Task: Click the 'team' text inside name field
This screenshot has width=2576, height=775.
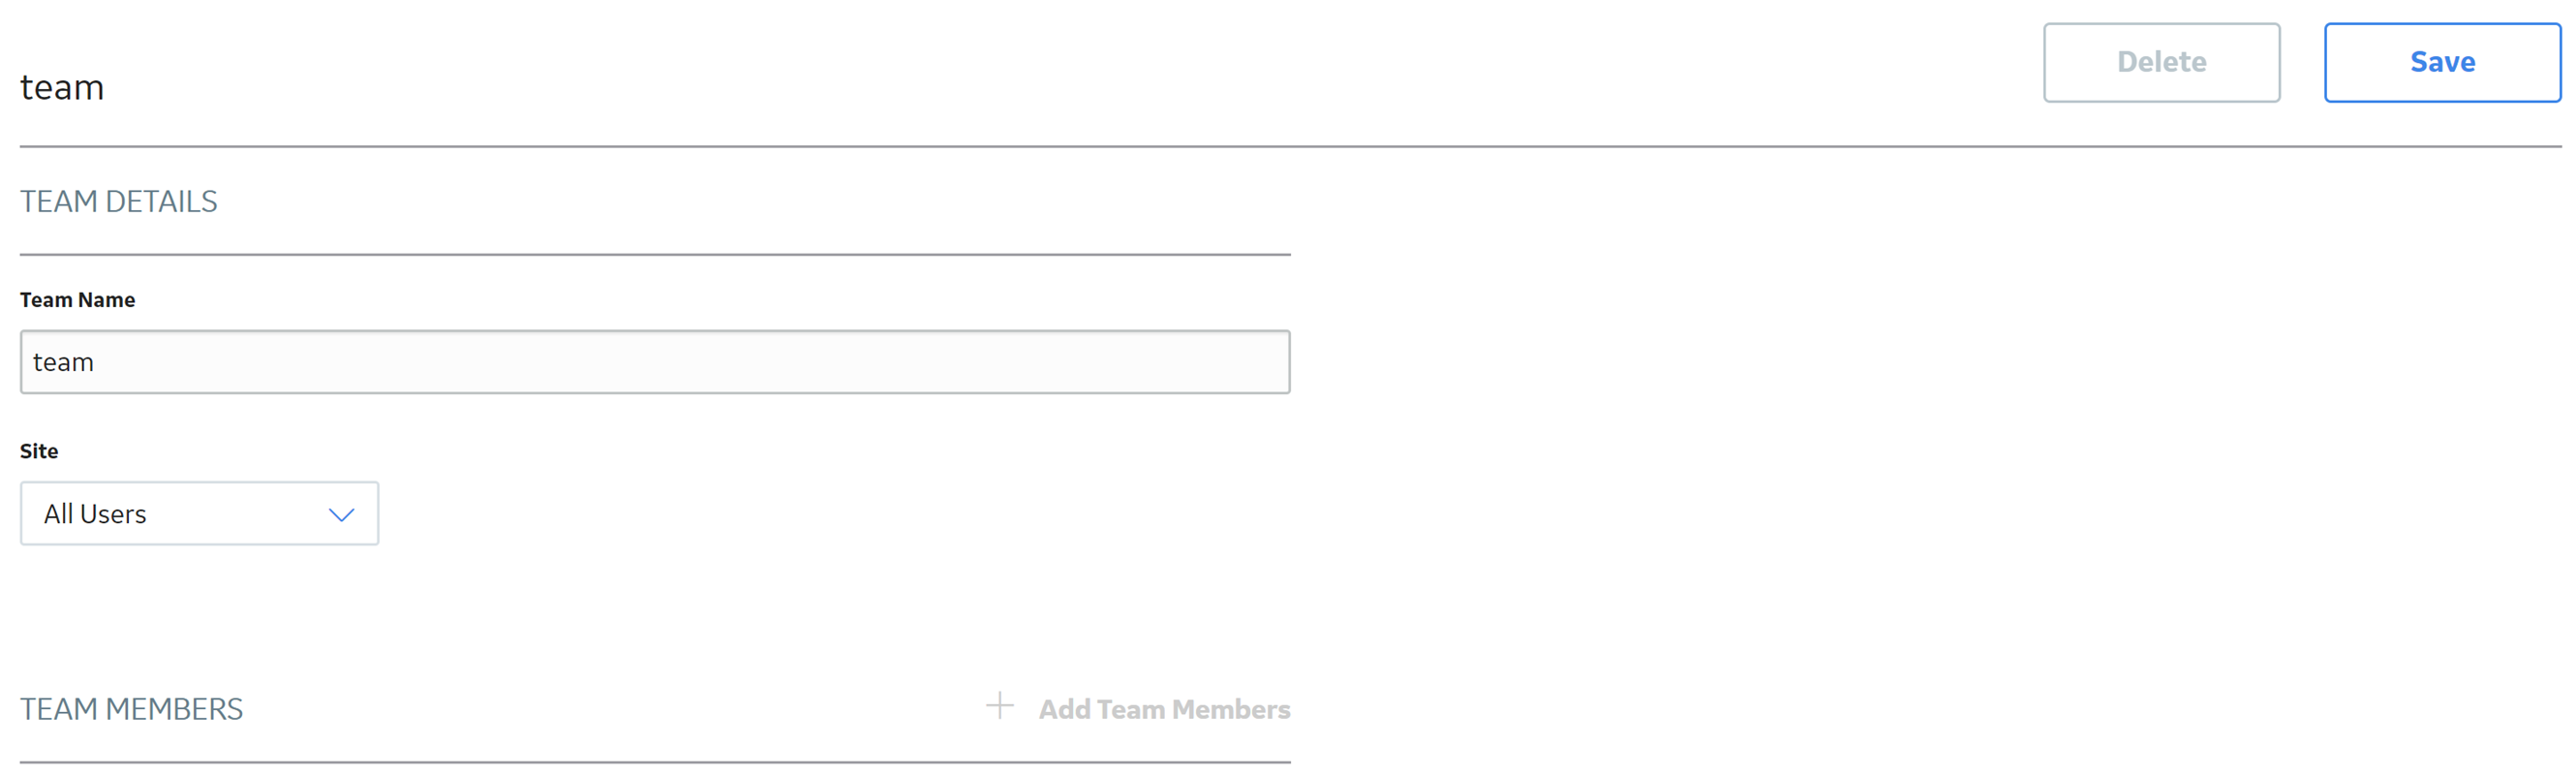Action: click(63, 362)
